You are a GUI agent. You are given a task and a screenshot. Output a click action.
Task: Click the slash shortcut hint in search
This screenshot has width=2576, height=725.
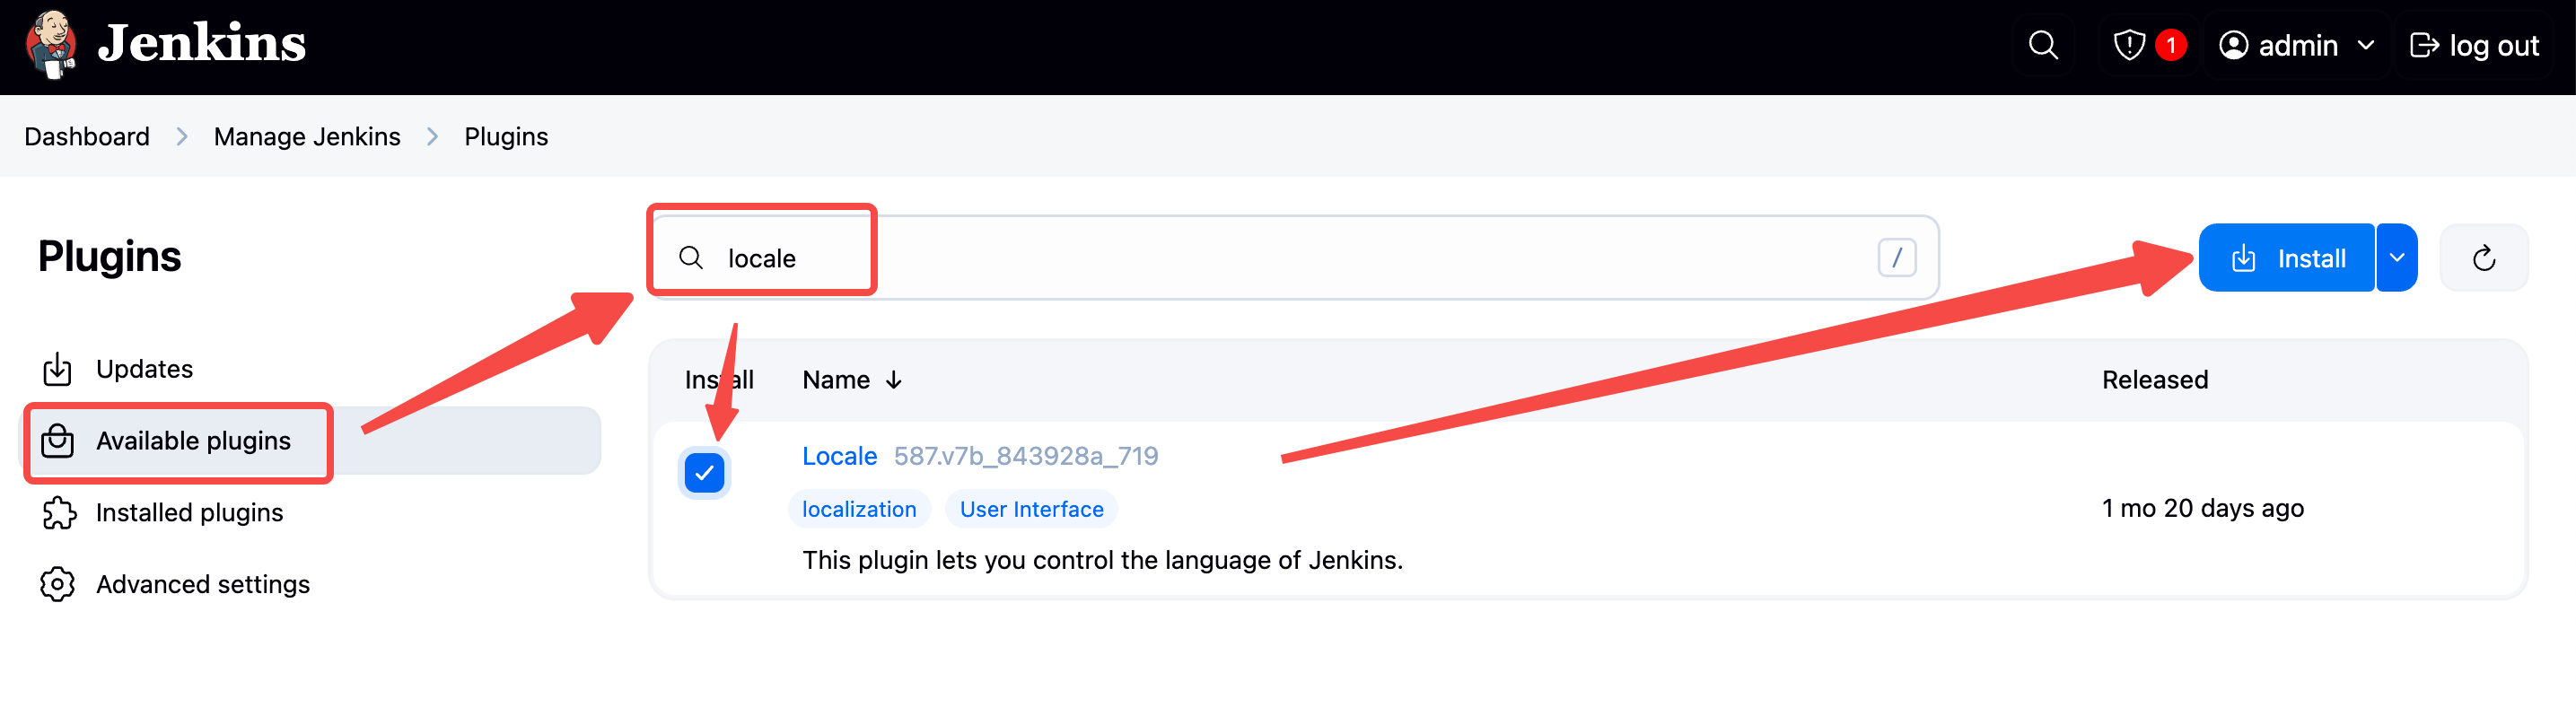coord(1896,258)
